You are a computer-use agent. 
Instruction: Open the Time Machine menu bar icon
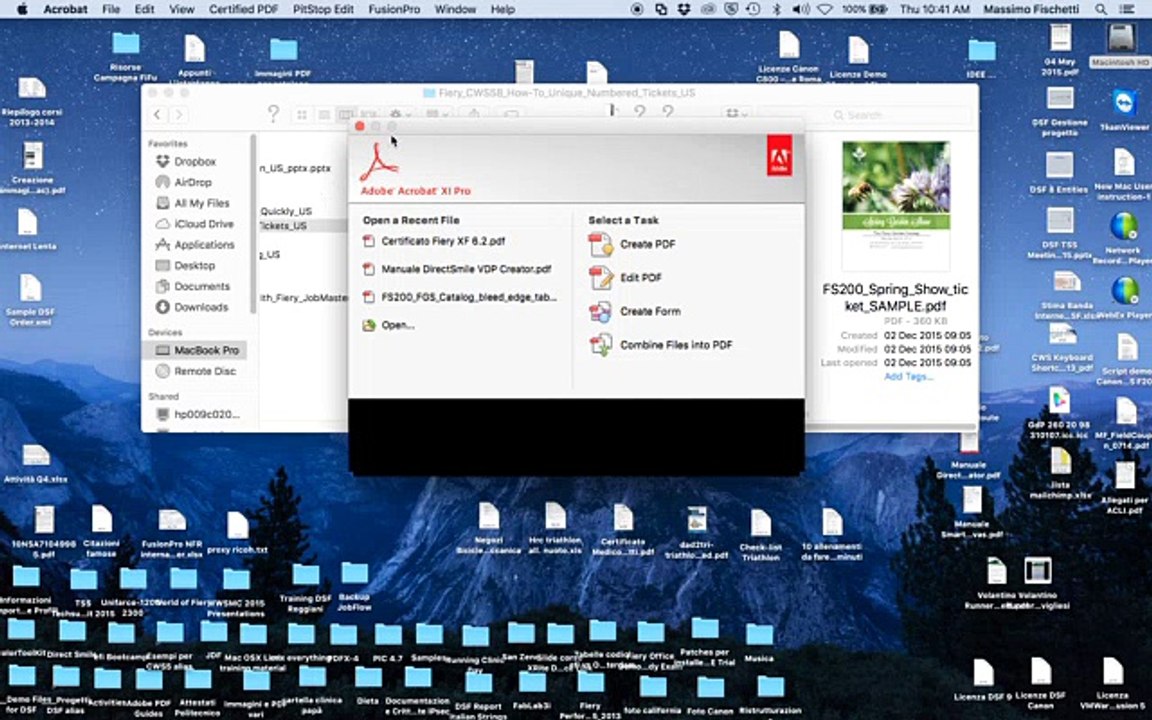tap(753, 10)
